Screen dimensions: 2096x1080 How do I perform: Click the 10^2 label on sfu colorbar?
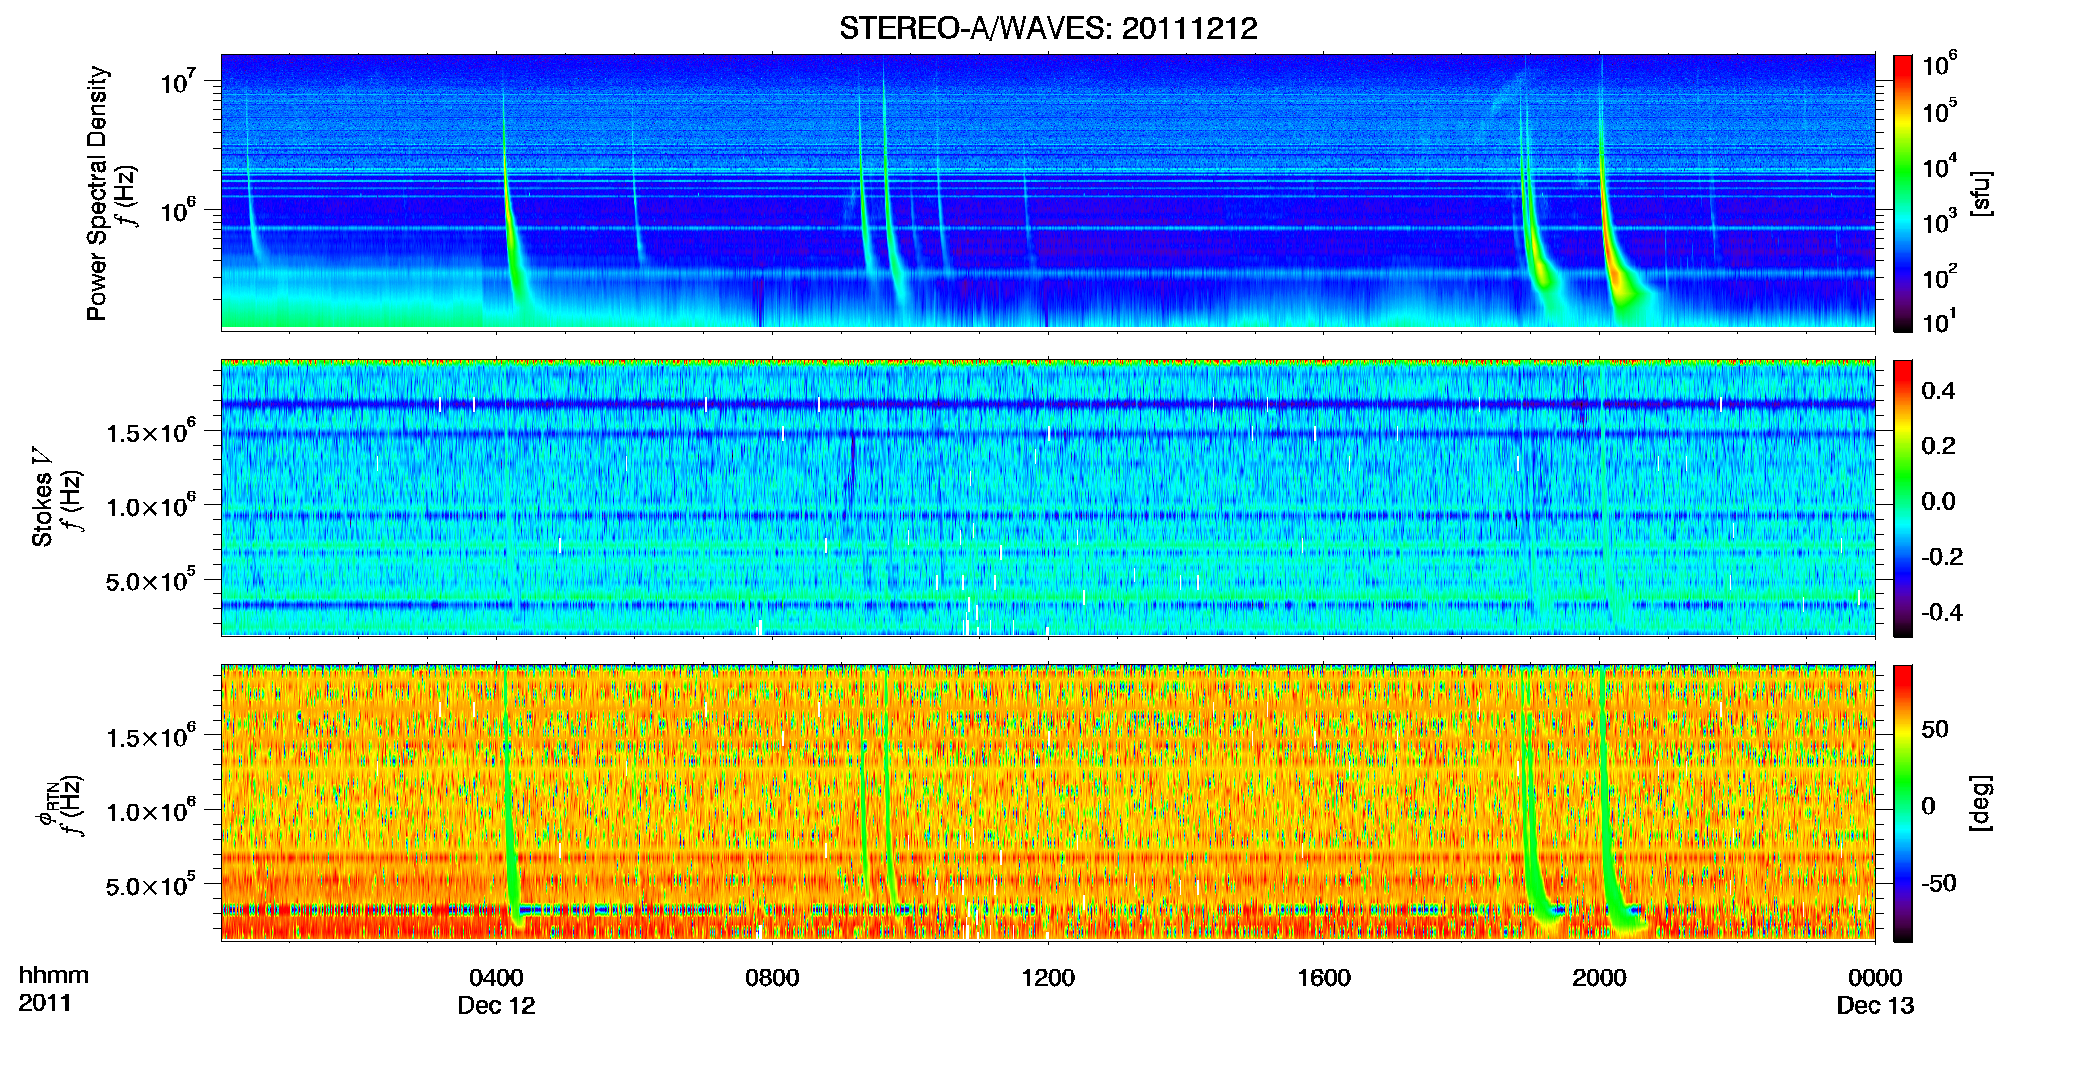click(1940, 276)
